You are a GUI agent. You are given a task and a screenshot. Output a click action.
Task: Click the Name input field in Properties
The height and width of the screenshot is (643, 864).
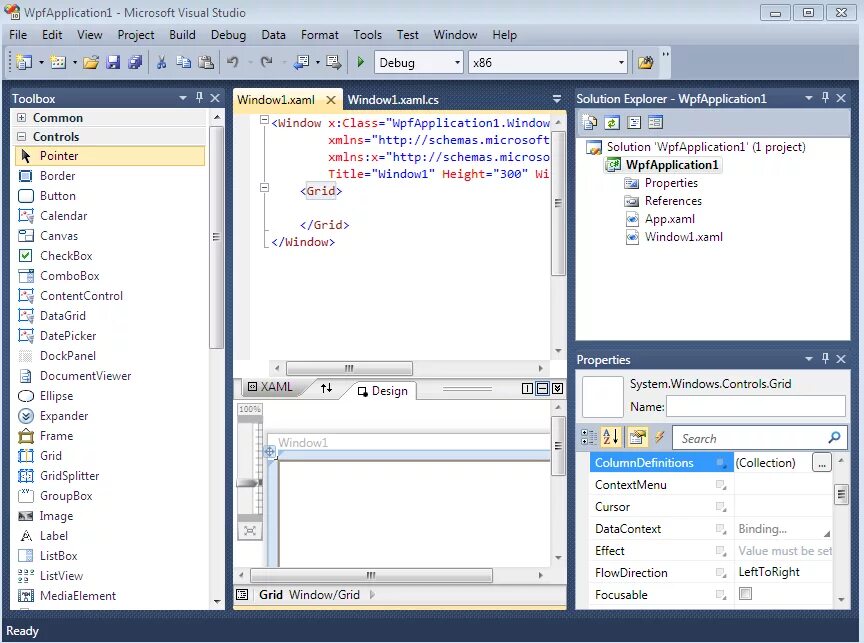[755, 406]
